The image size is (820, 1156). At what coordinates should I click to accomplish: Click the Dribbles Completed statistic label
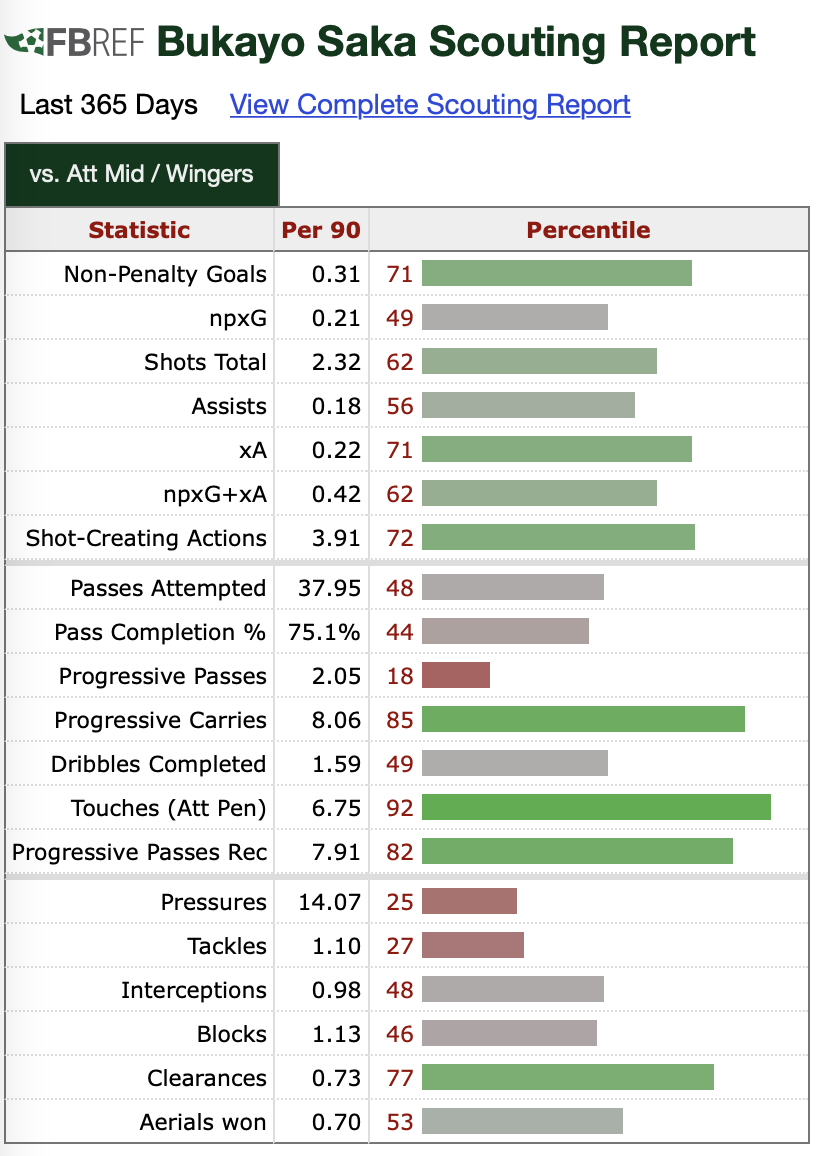[159, 764]
